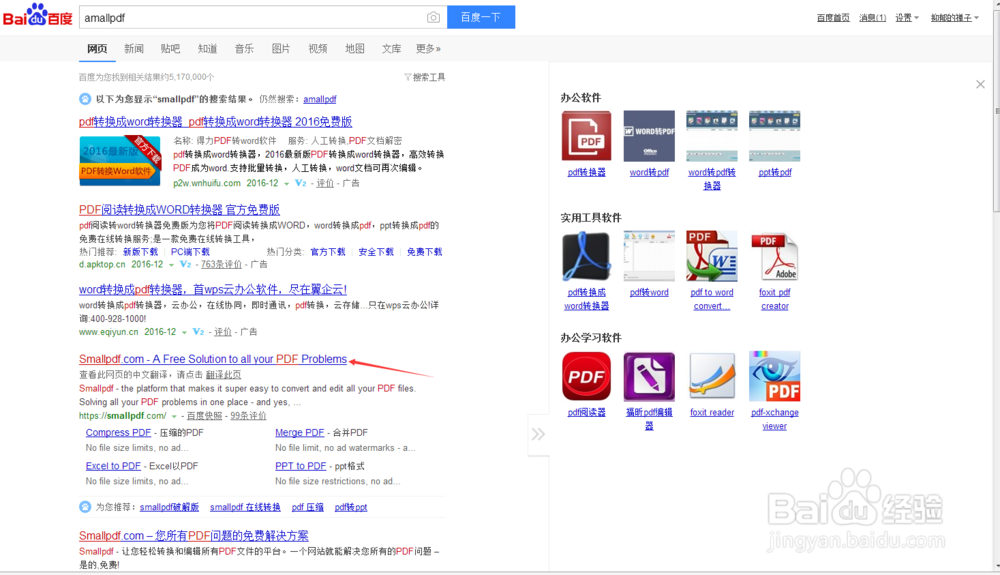Screen dimensions: 1000x575
Task: Switch to the 新闻 tab
Action: (134, 48)
